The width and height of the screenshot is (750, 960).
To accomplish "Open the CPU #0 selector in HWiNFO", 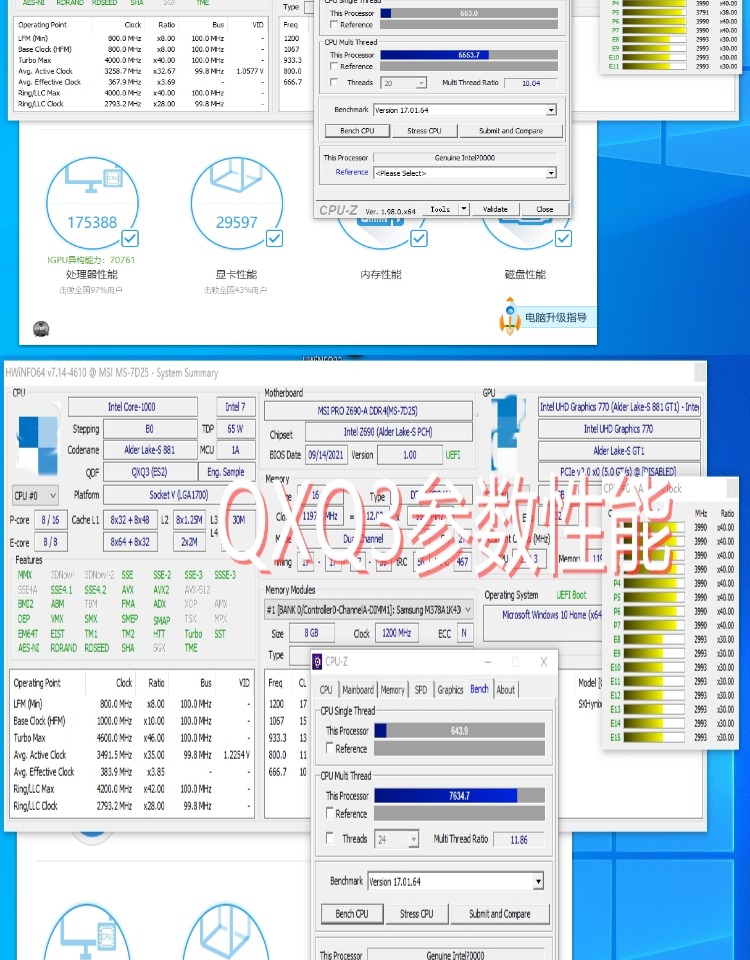I will [36, 495].
